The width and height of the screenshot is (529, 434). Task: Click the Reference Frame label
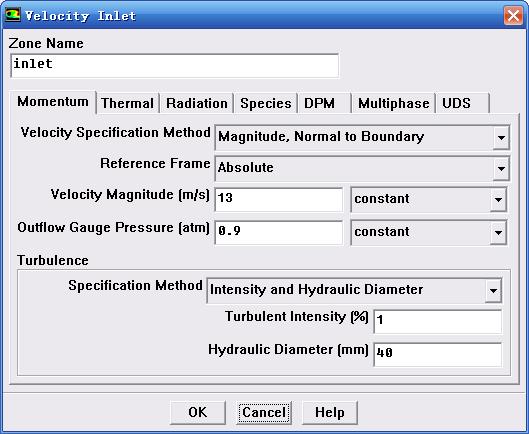155,163
